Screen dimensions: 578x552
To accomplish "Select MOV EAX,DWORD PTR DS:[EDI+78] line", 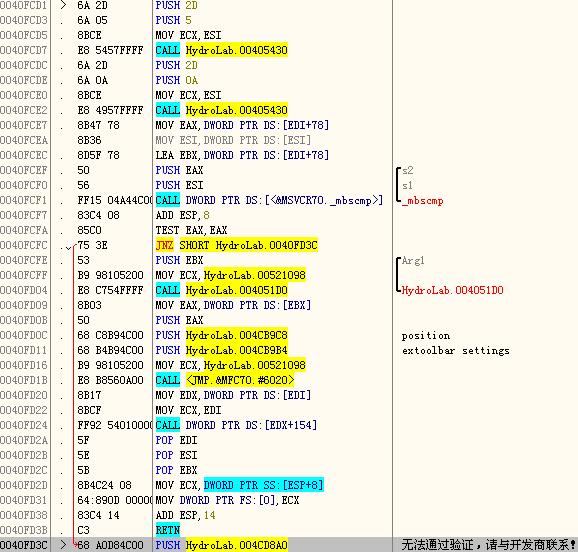I will [242, 125].
